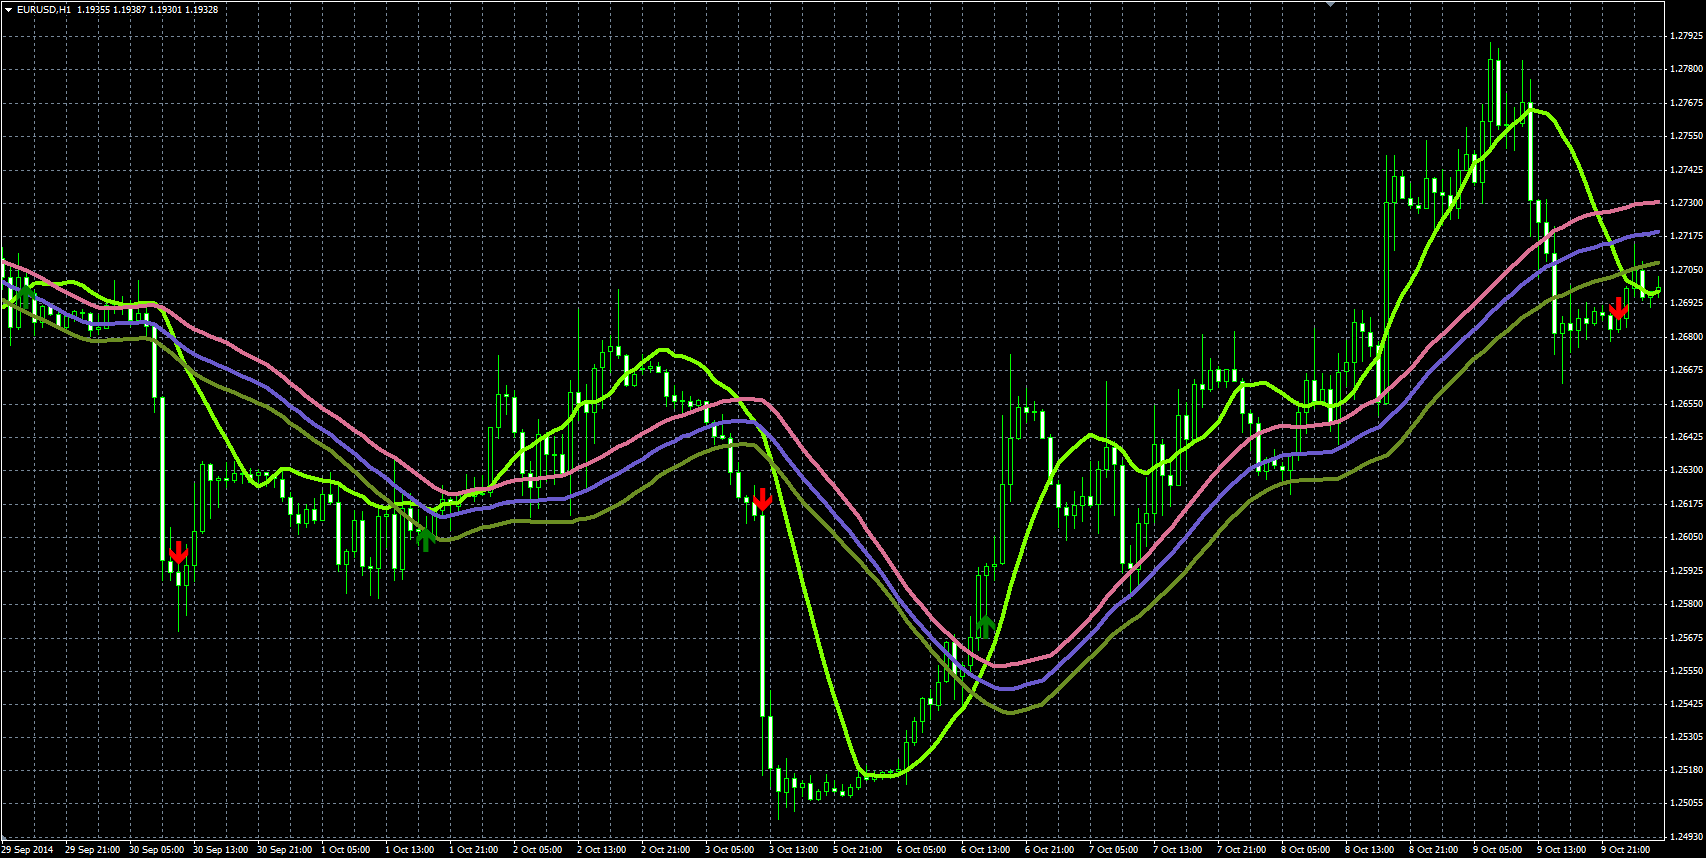1706x858 pixels.
Task: Click the 8 Oct 13:00 time axis label
Action: point(1370,850)
